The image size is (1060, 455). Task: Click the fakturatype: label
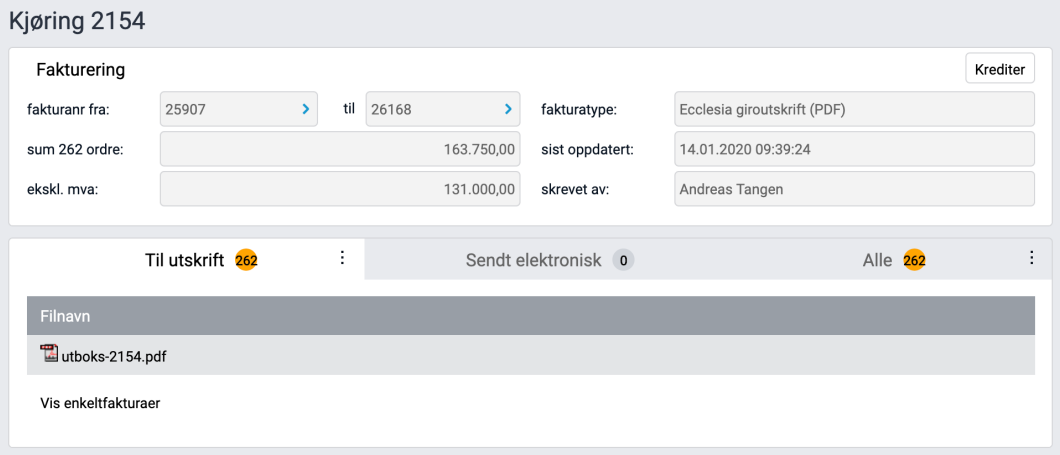click(579, 110)
